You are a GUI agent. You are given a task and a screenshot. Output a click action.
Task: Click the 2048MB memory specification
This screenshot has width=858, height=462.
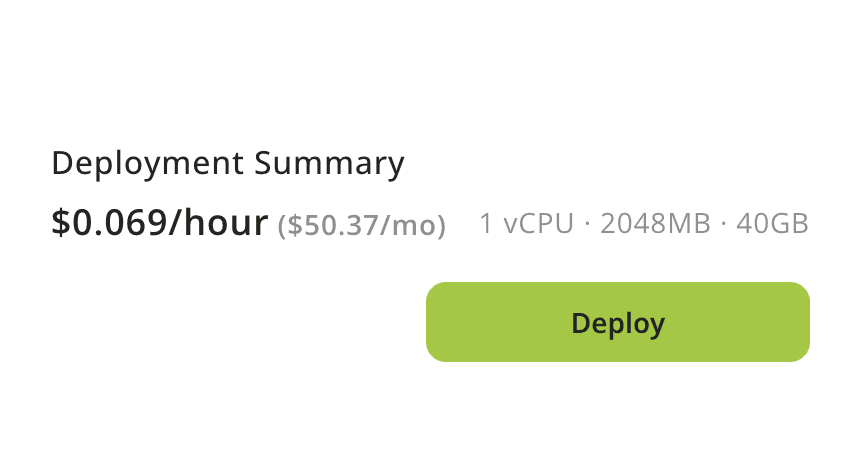coord(655,224)
